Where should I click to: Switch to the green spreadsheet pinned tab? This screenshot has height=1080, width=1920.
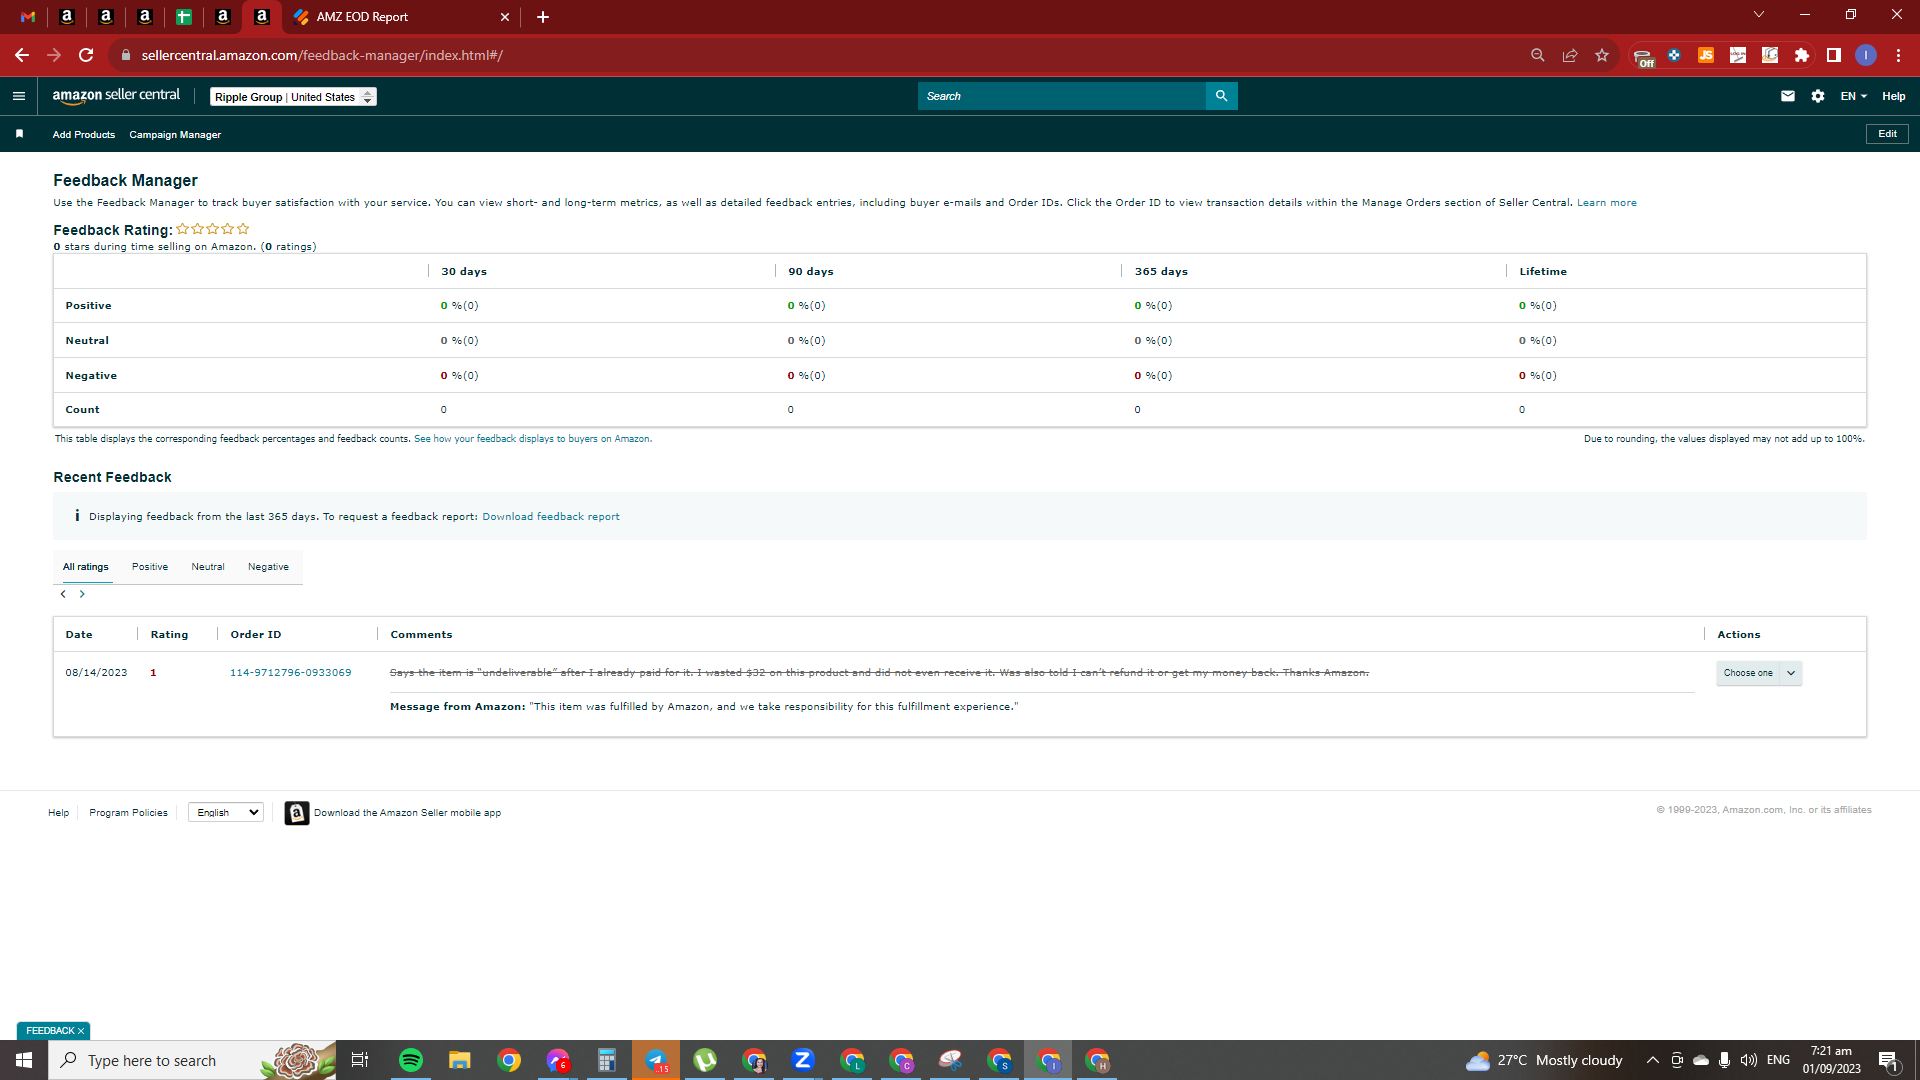184,17
